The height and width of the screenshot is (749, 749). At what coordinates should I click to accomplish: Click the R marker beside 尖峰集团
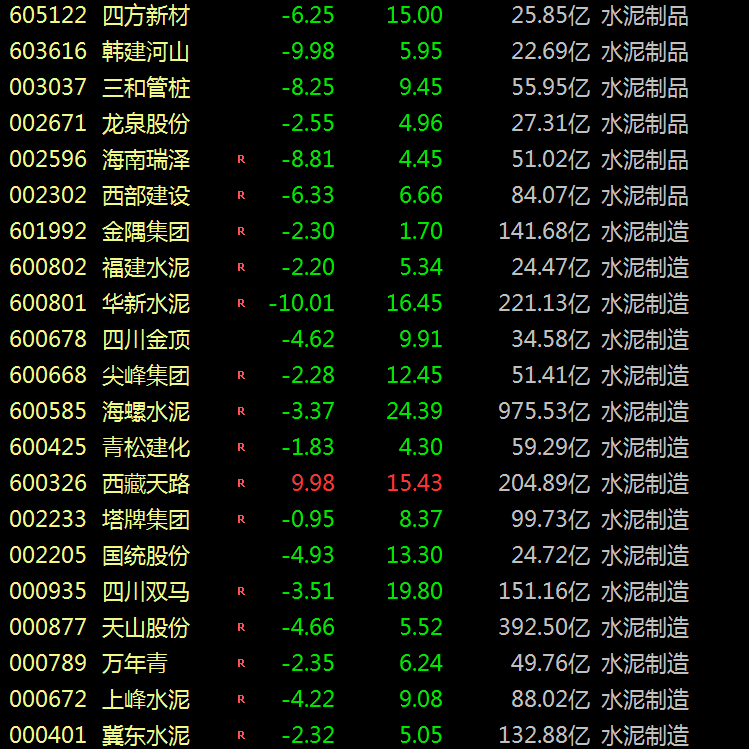coord(241,375)
